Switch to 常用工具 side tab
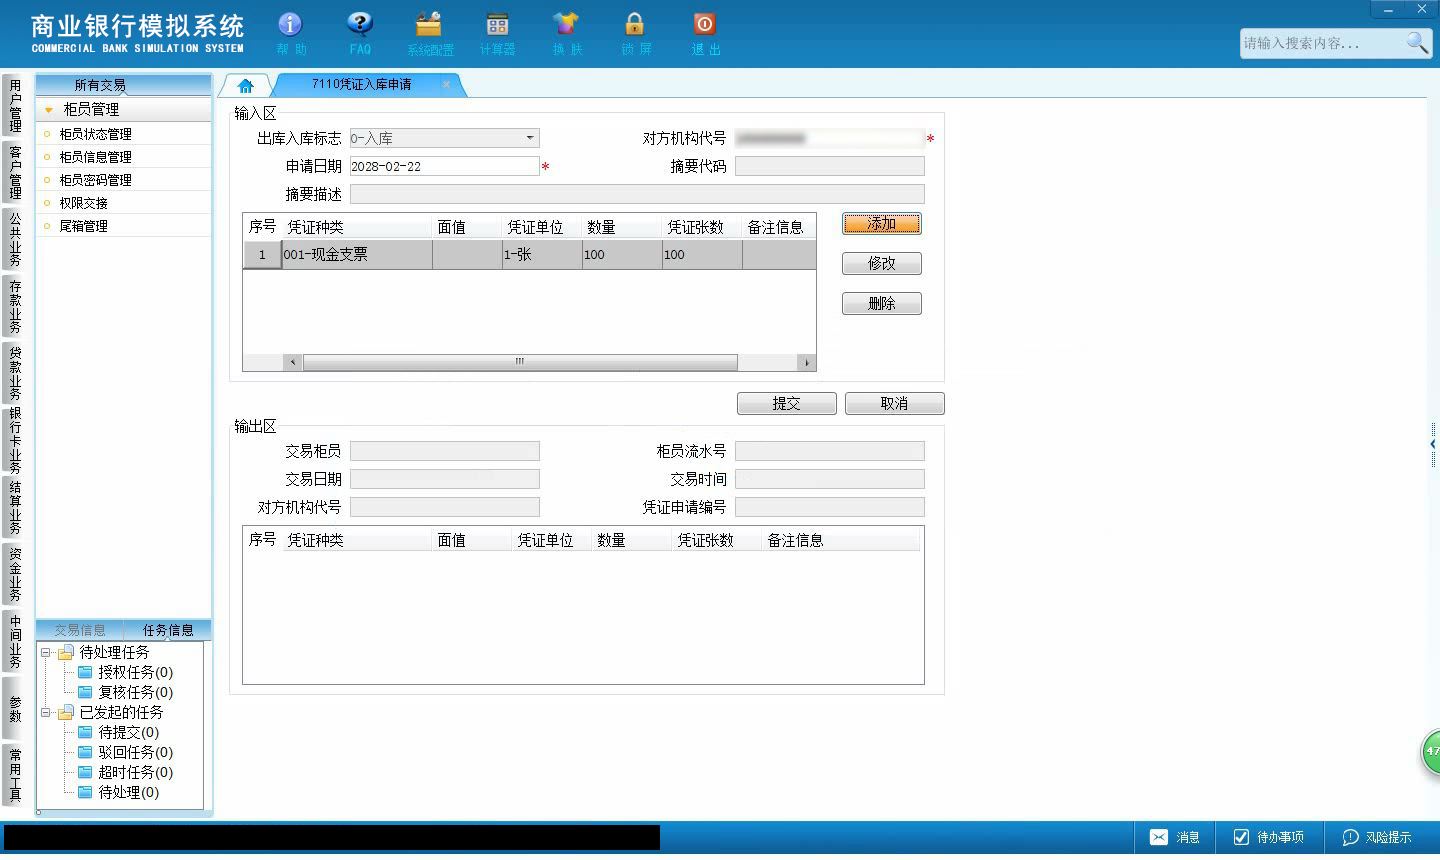Viewport: 1440px width, 860px height. [x=15, y=775]
